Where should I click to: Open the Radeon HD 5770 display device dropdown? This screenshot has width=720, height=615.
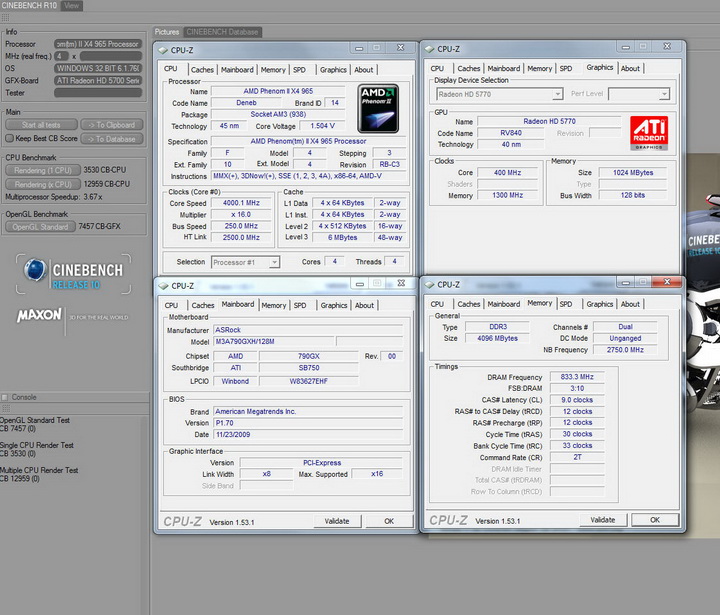pyautogui.click(x=500, y=94)
